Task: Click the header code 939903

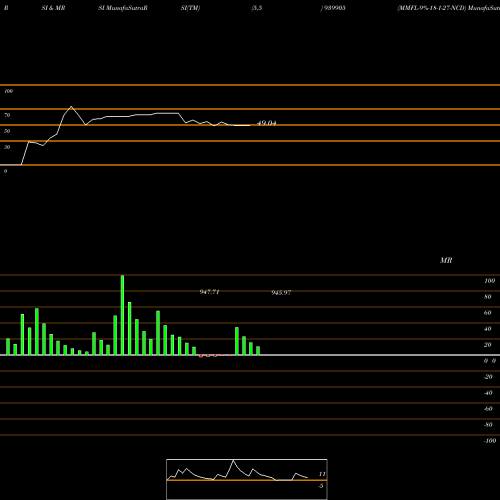Action: [334, 8]
